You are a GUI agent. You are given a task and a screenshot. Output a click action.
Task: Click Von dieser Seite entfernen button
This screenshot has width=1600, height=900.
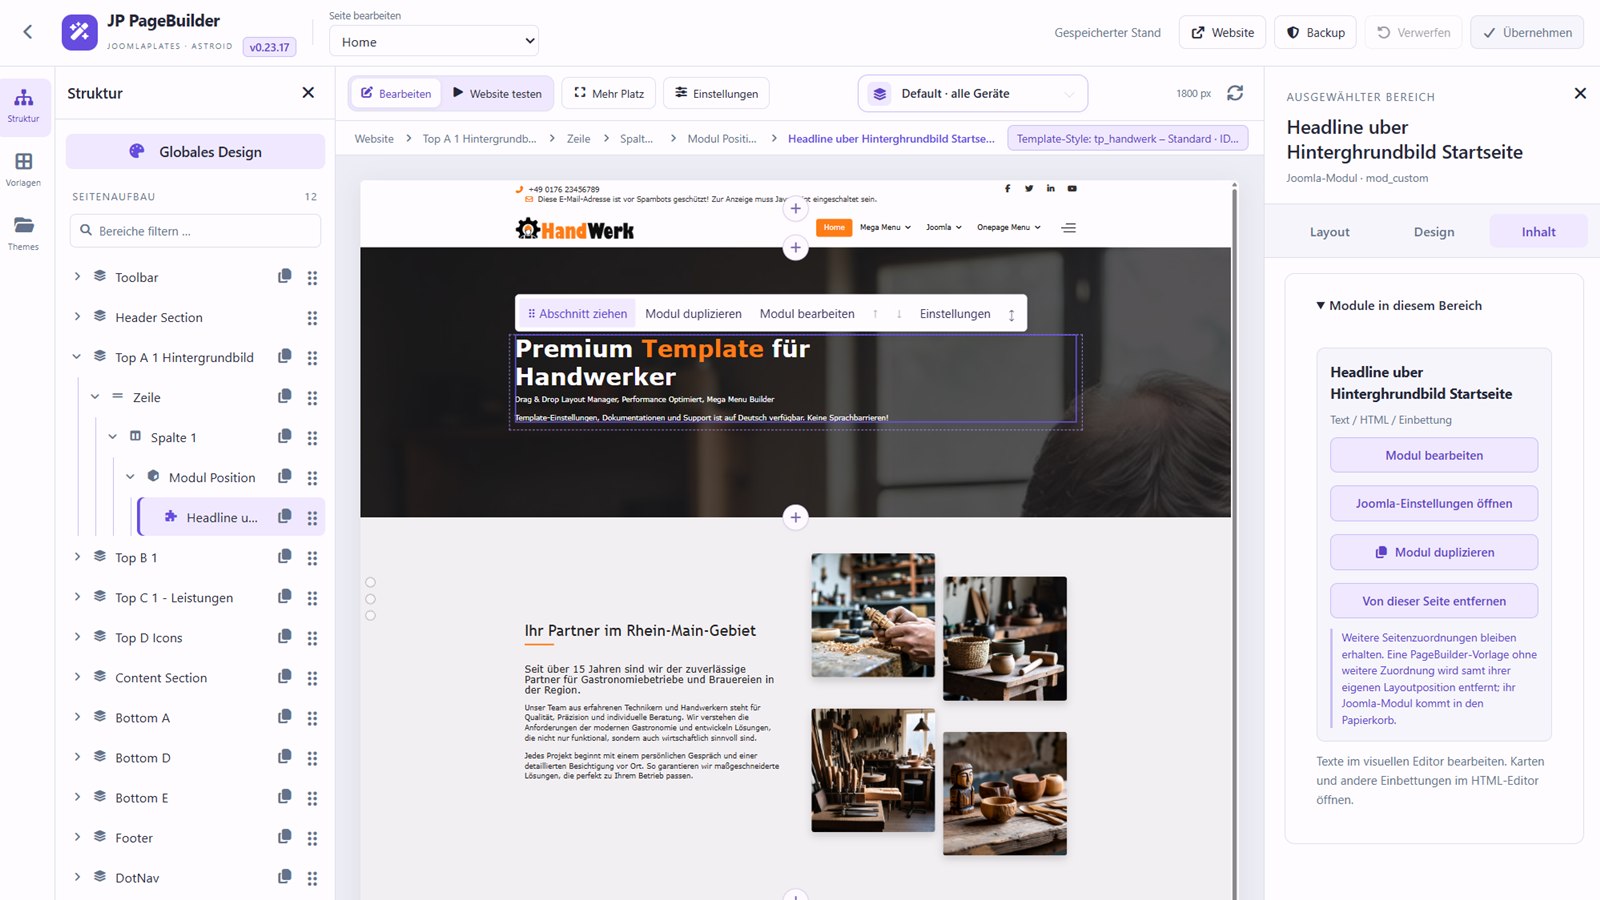pos(1434,601)
